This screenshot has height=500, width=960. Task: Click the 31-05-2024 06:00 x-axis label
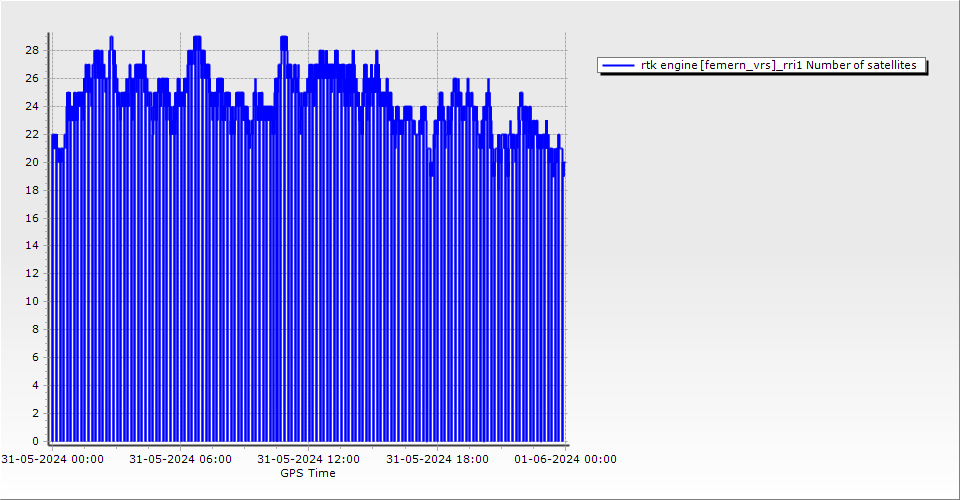(180, 459)
